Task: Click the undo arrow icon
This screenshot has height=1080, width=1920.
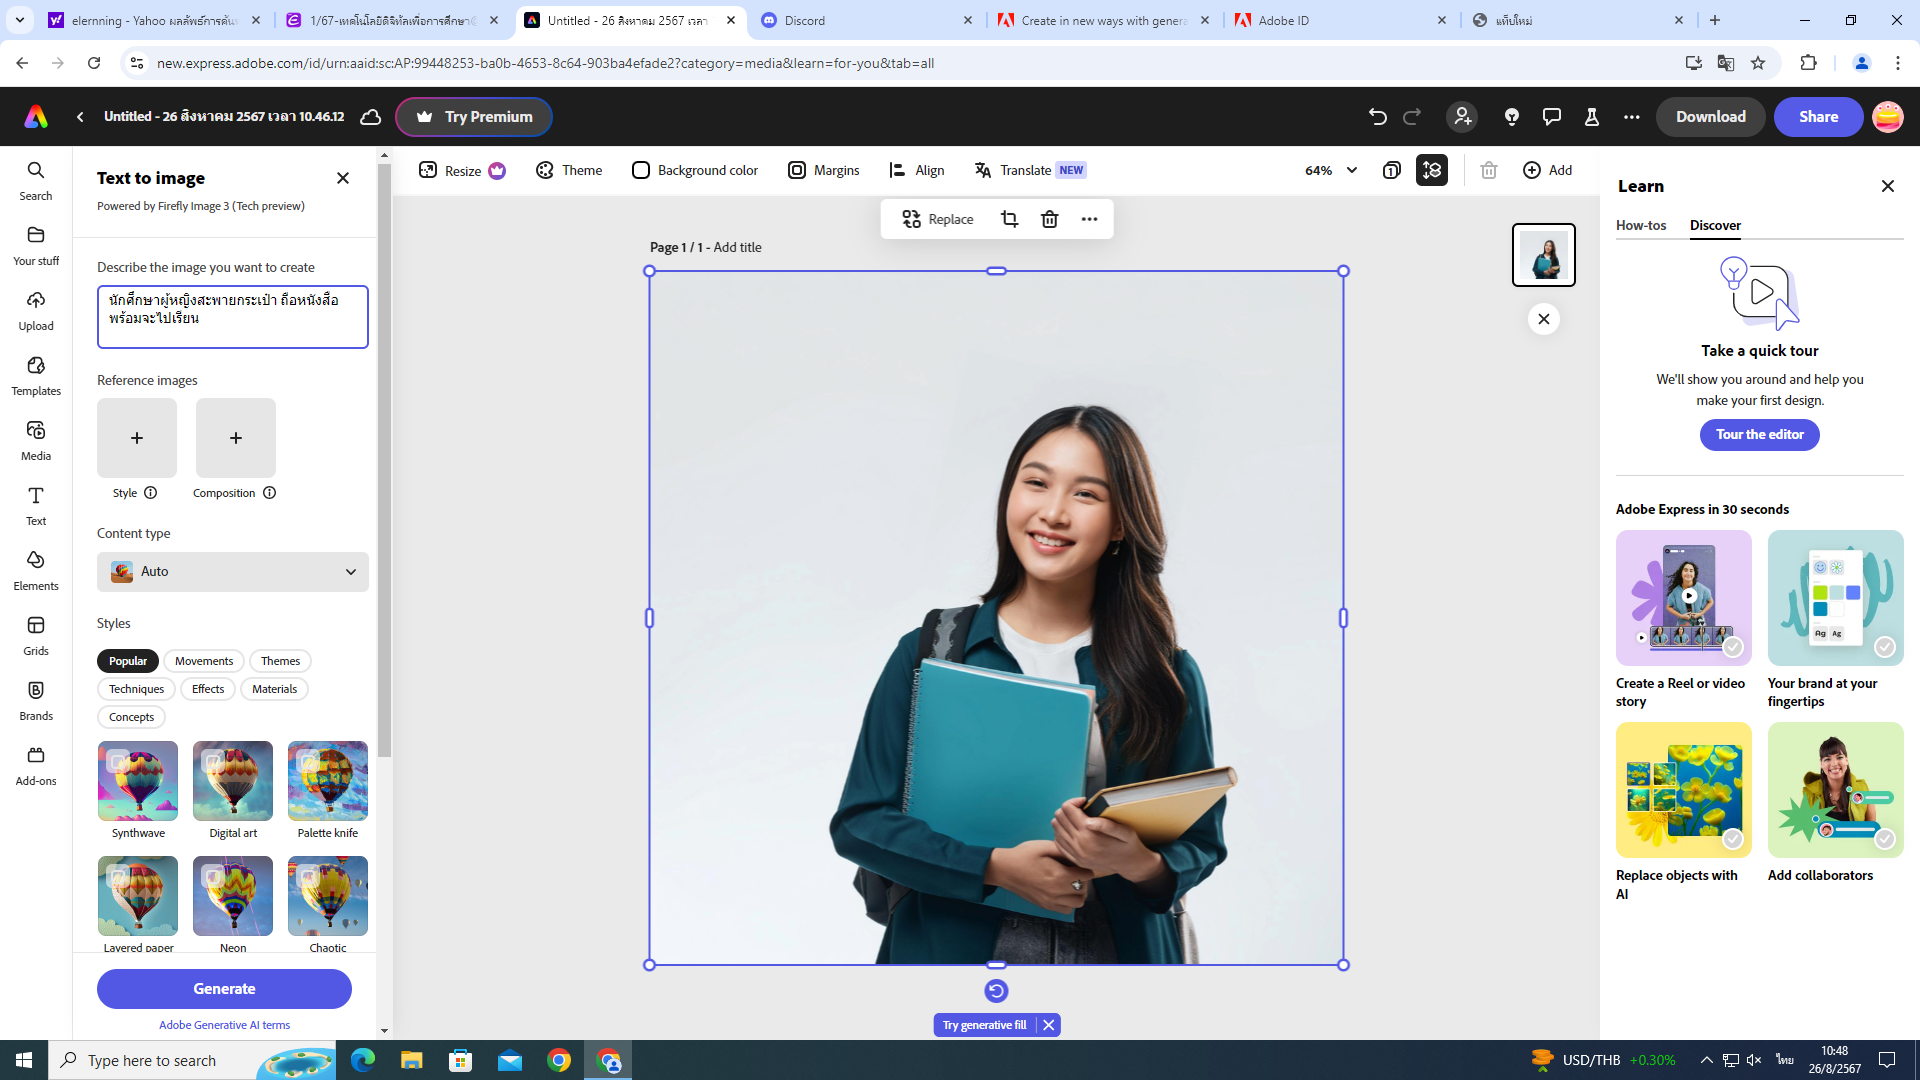Action: tap(1377, 117)
